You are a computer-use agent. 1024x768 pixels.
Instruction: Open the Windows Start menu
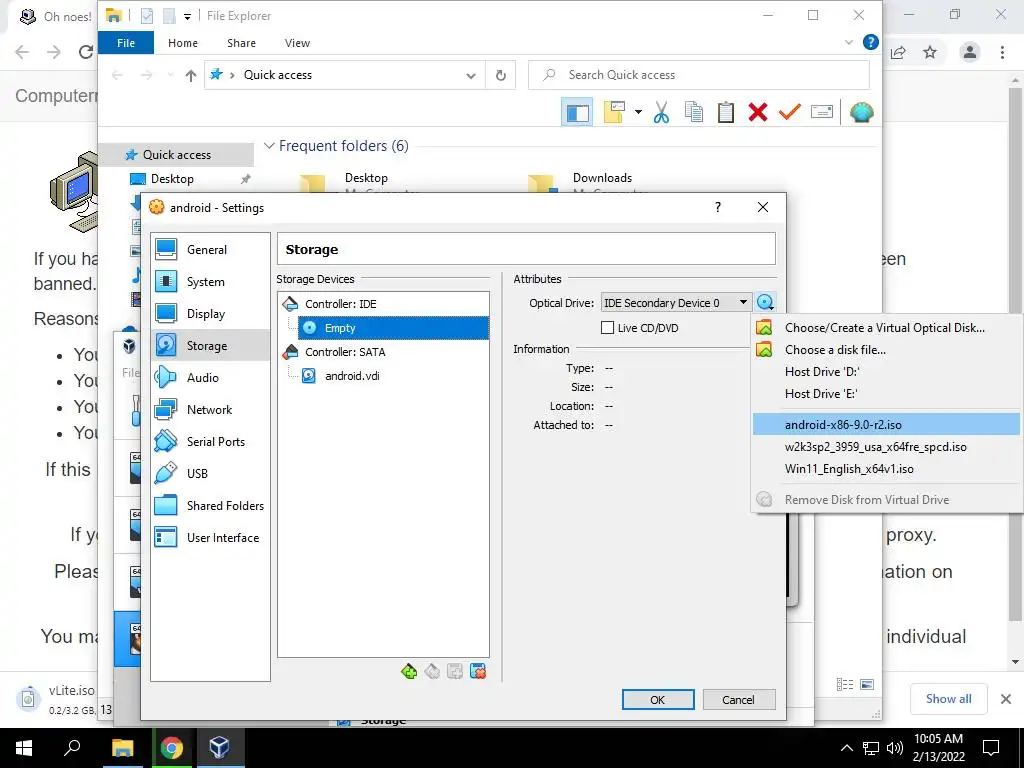[24, 748]
